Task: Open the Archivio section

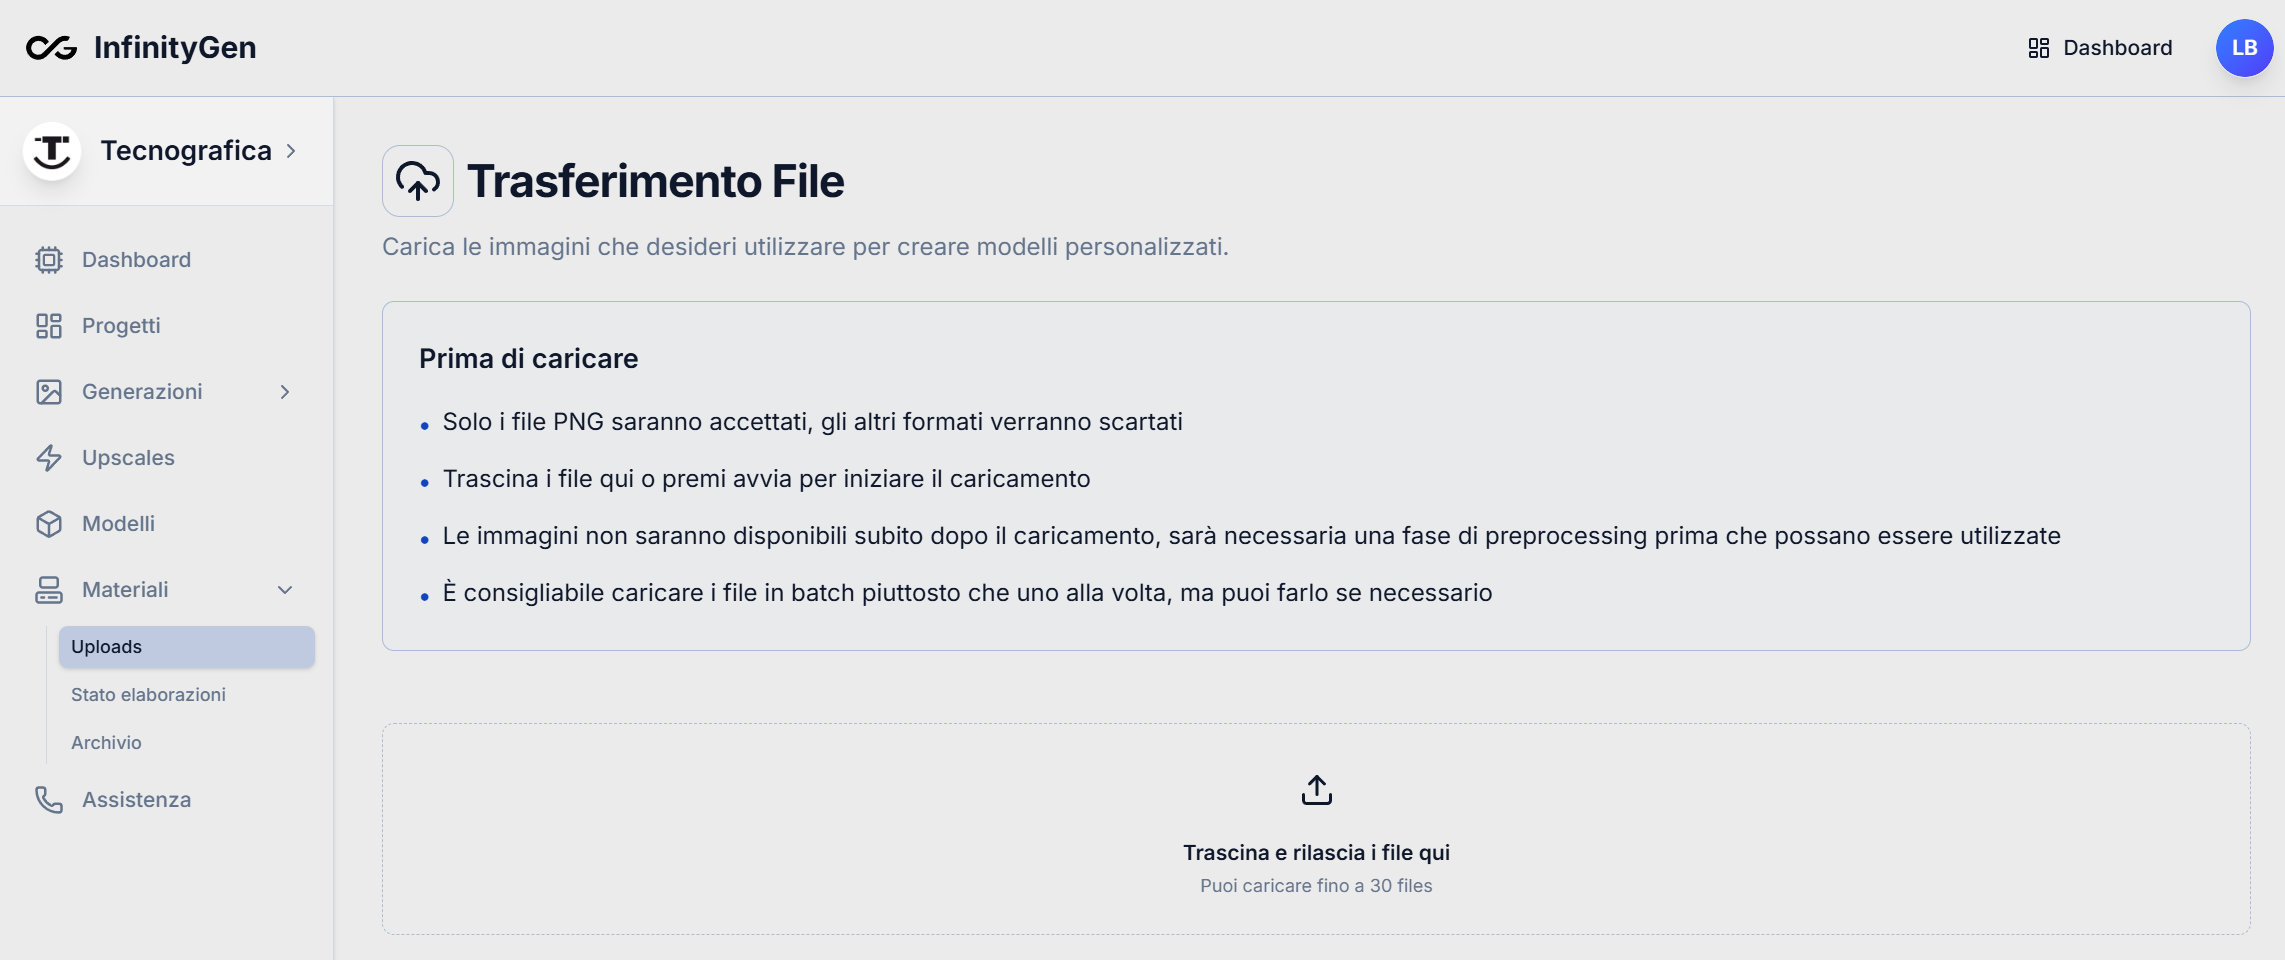Action: [105, 742]
